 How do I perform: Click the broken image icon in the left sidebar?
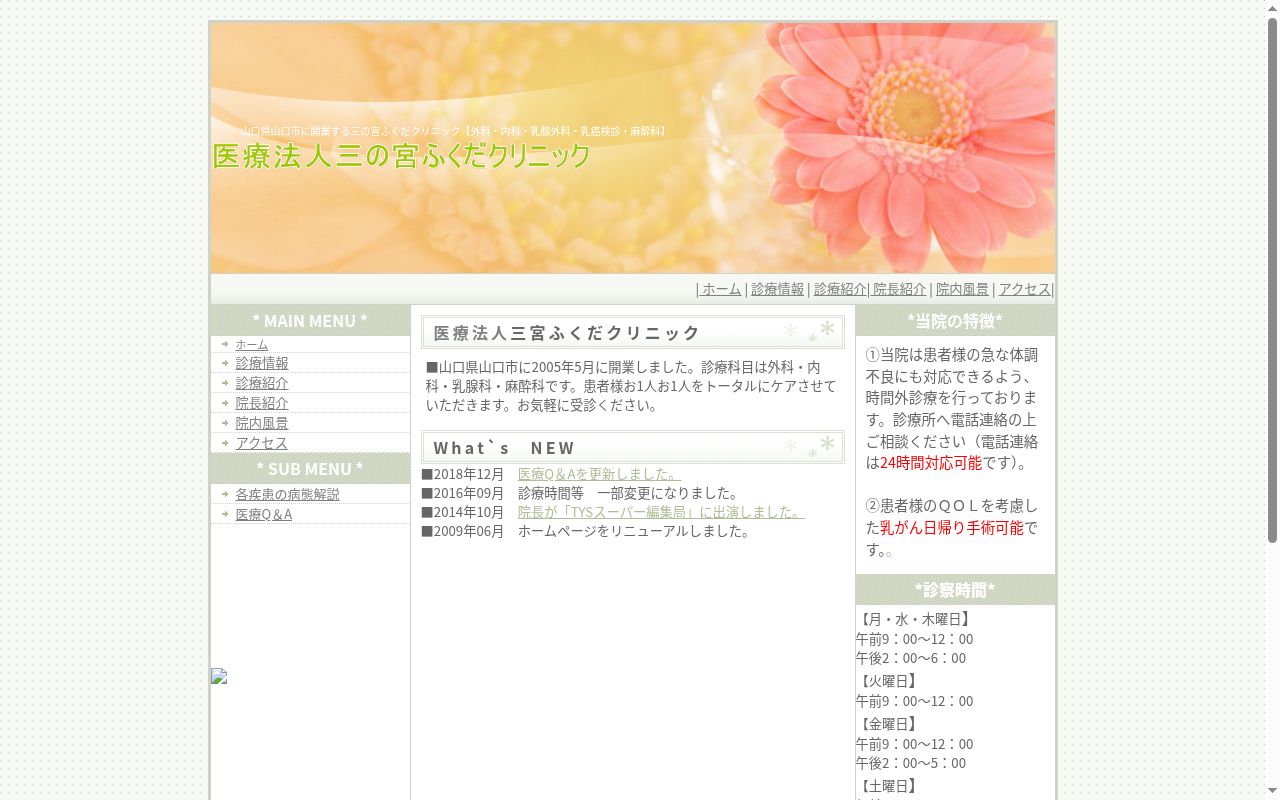pos(219,676)
